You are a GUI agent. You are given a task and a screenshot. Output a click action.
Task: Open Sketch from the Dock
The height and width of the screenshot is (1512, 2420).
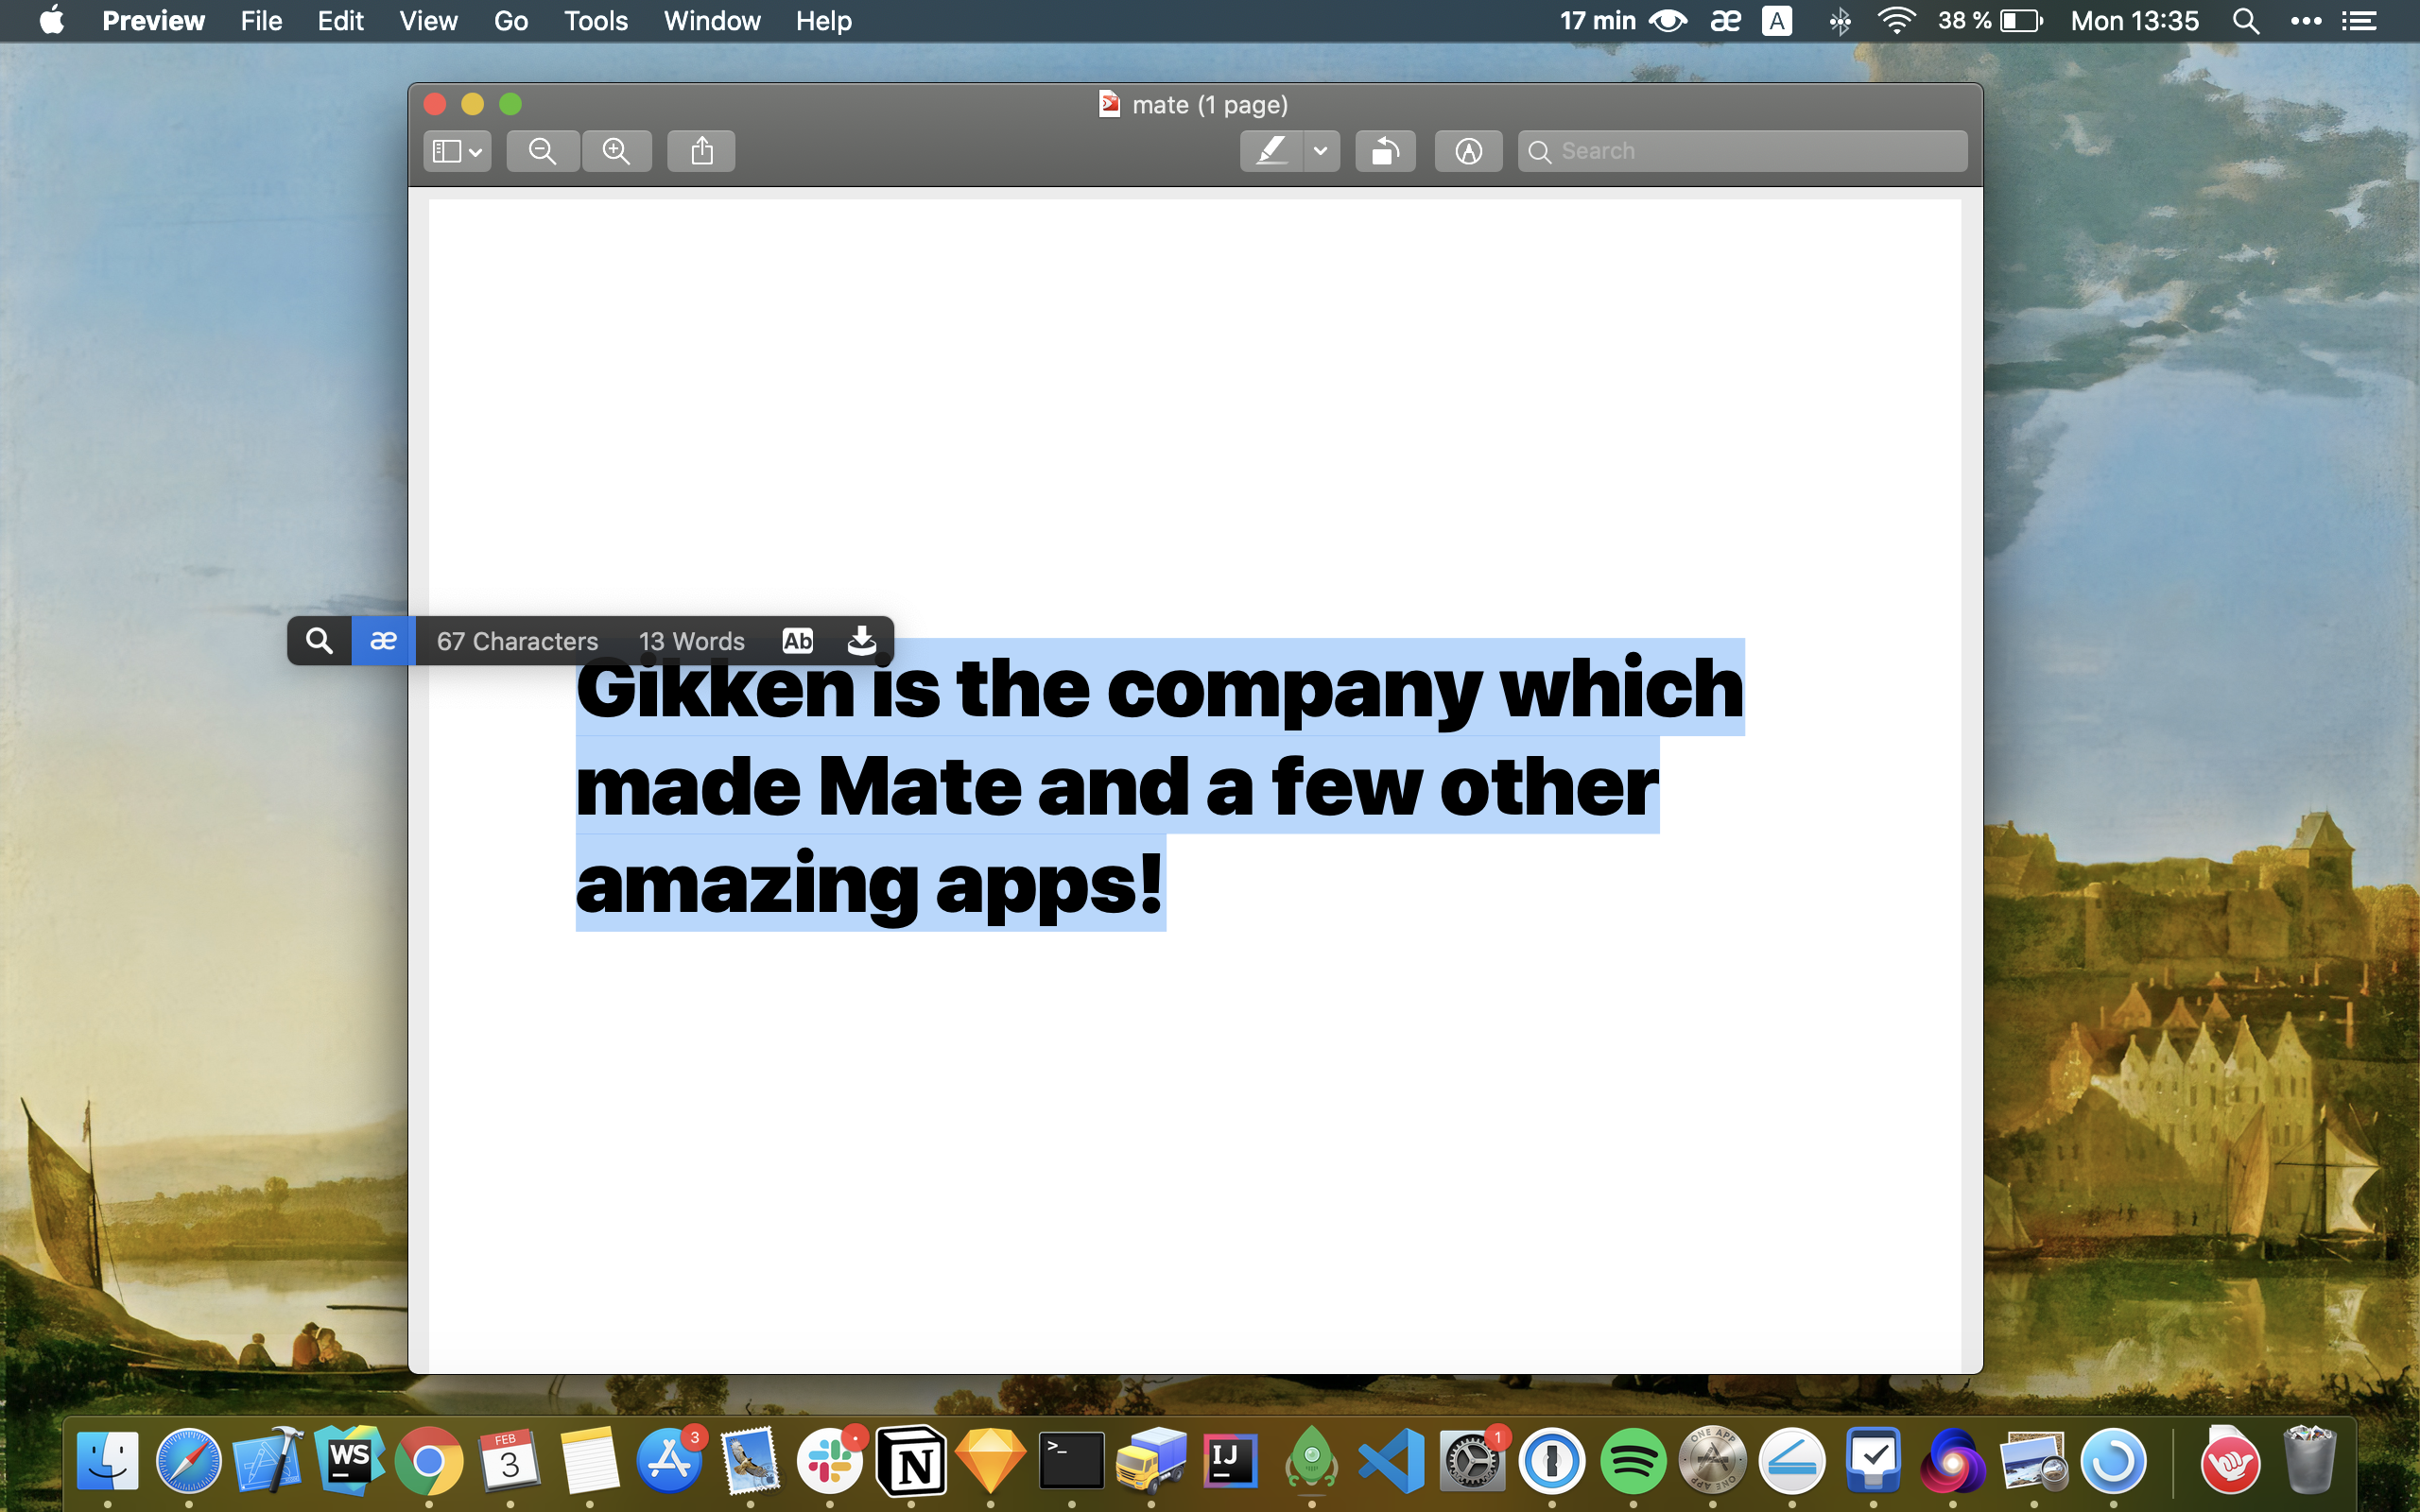tap(990, 1460)
